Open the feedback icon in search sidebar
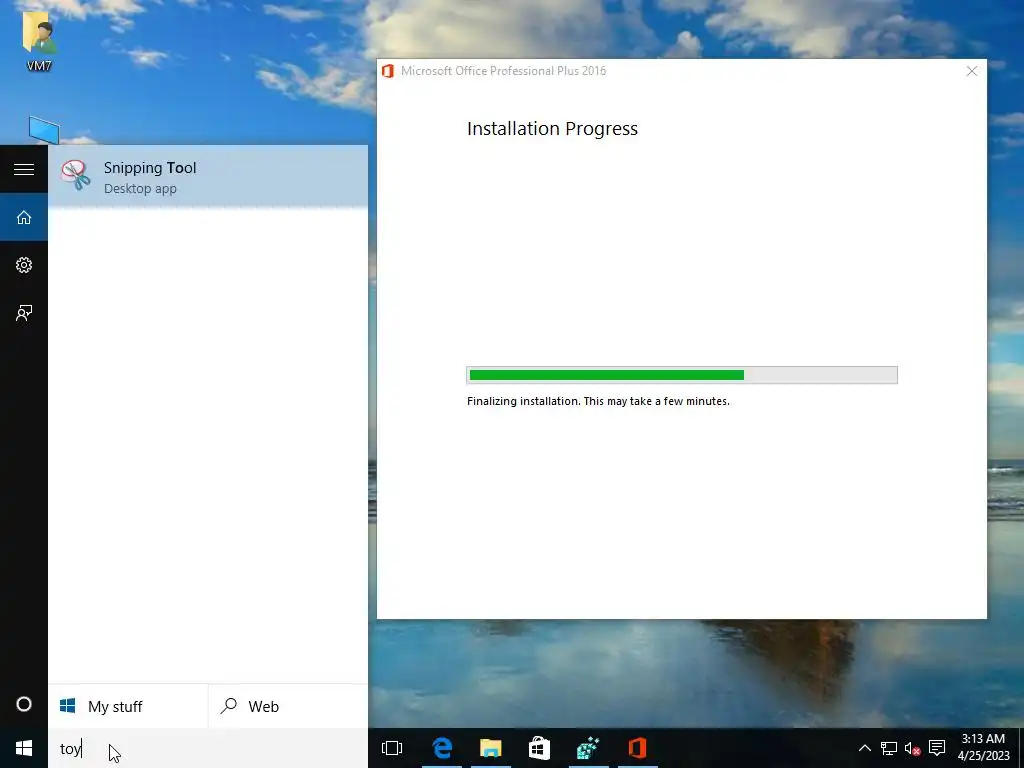This screenshot has width=1024, height=768. coord(24,313)
